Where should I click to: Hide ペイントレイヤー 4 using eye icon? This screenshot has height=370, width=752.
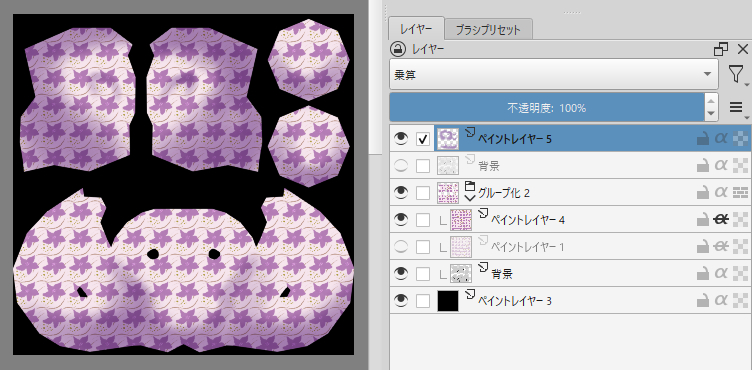coord(400,220)
